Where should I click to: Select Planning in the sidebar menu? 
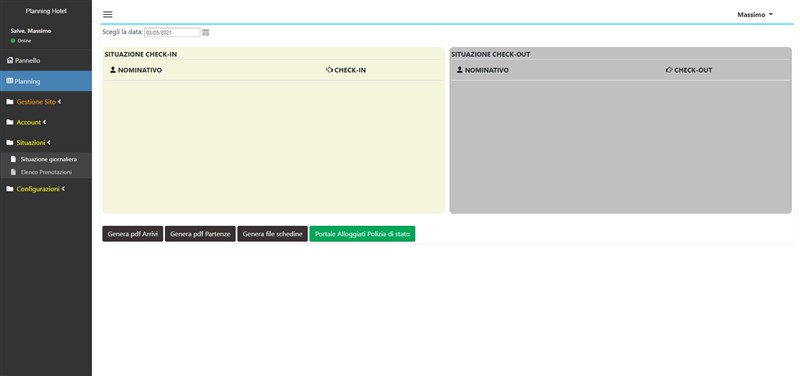(x=46, y=81)
